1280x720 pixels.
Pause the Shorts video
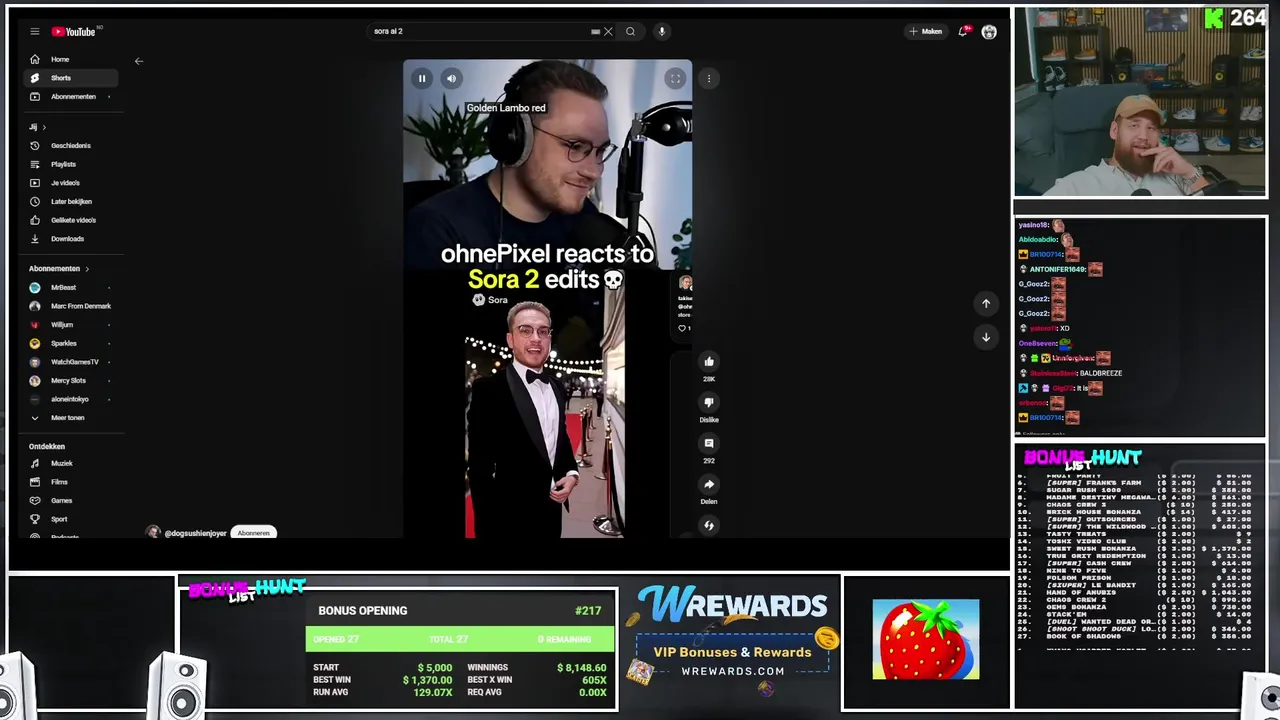tap(422, 78)
